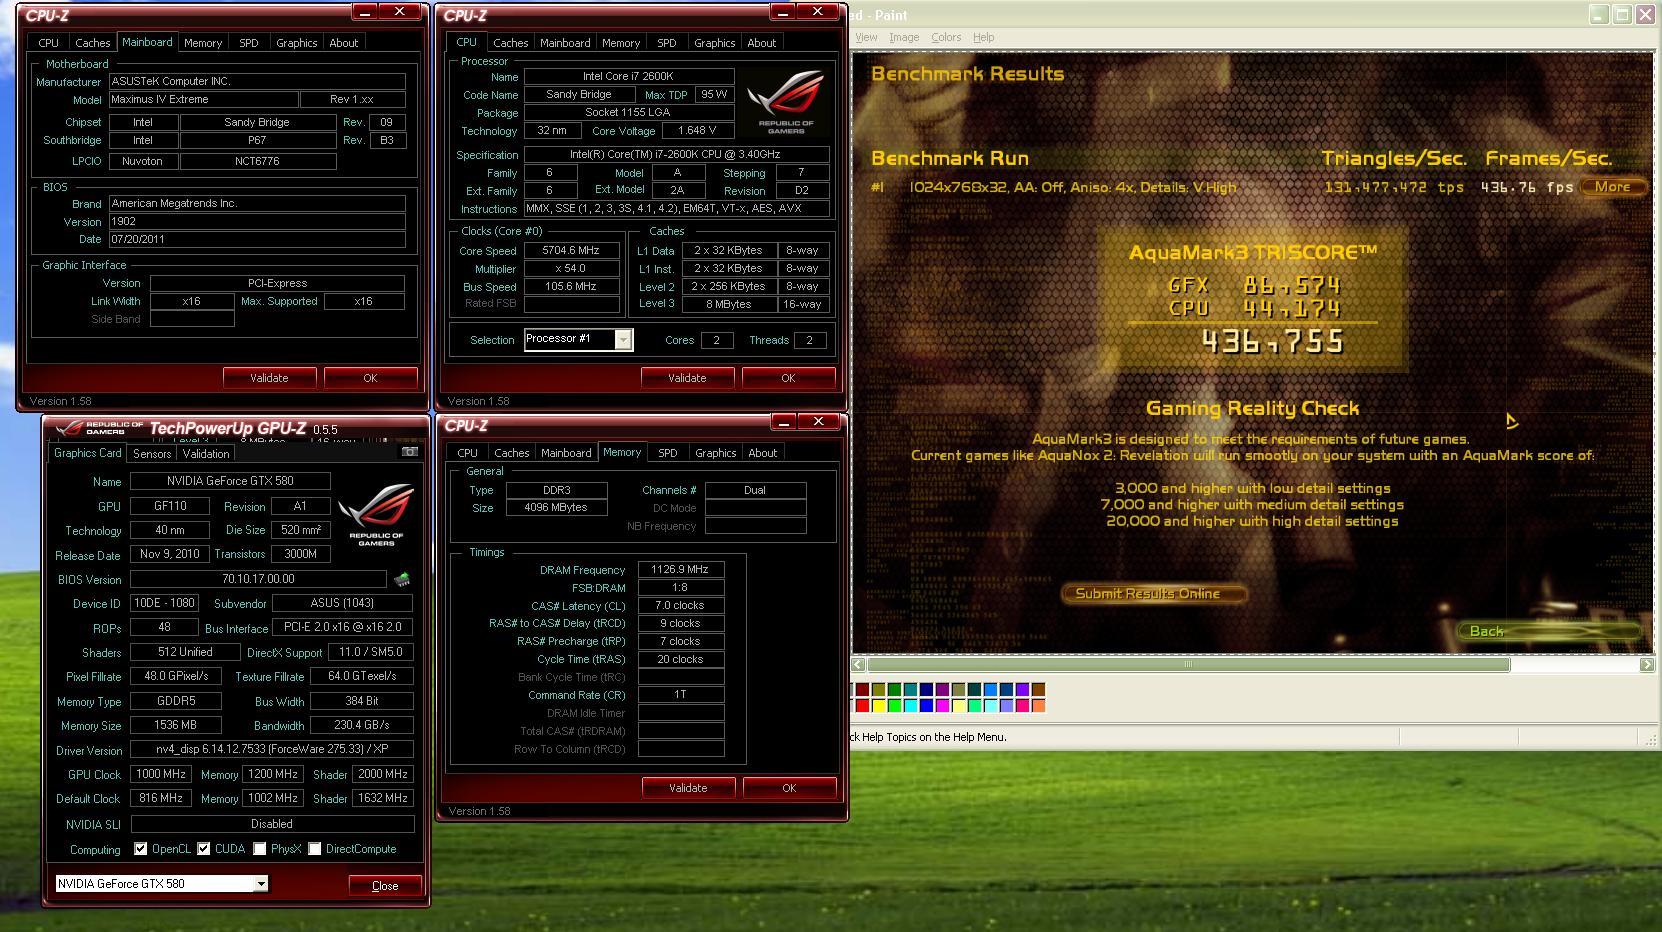
Task: Toggle the CUDA checkbox in GPU-Z
Action: [203, 849]
